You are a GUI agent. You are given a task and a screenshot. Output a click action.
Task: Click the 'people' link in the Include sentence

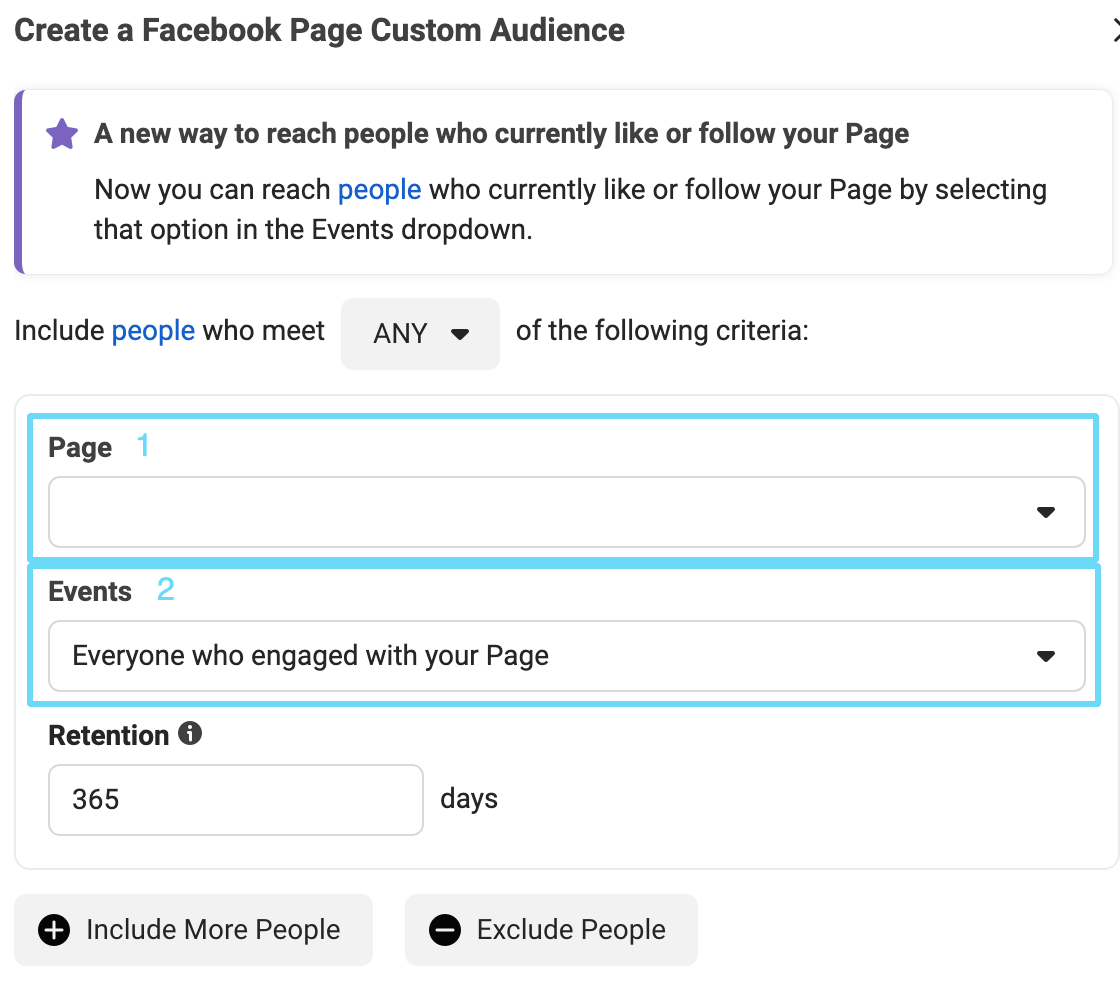153,330
